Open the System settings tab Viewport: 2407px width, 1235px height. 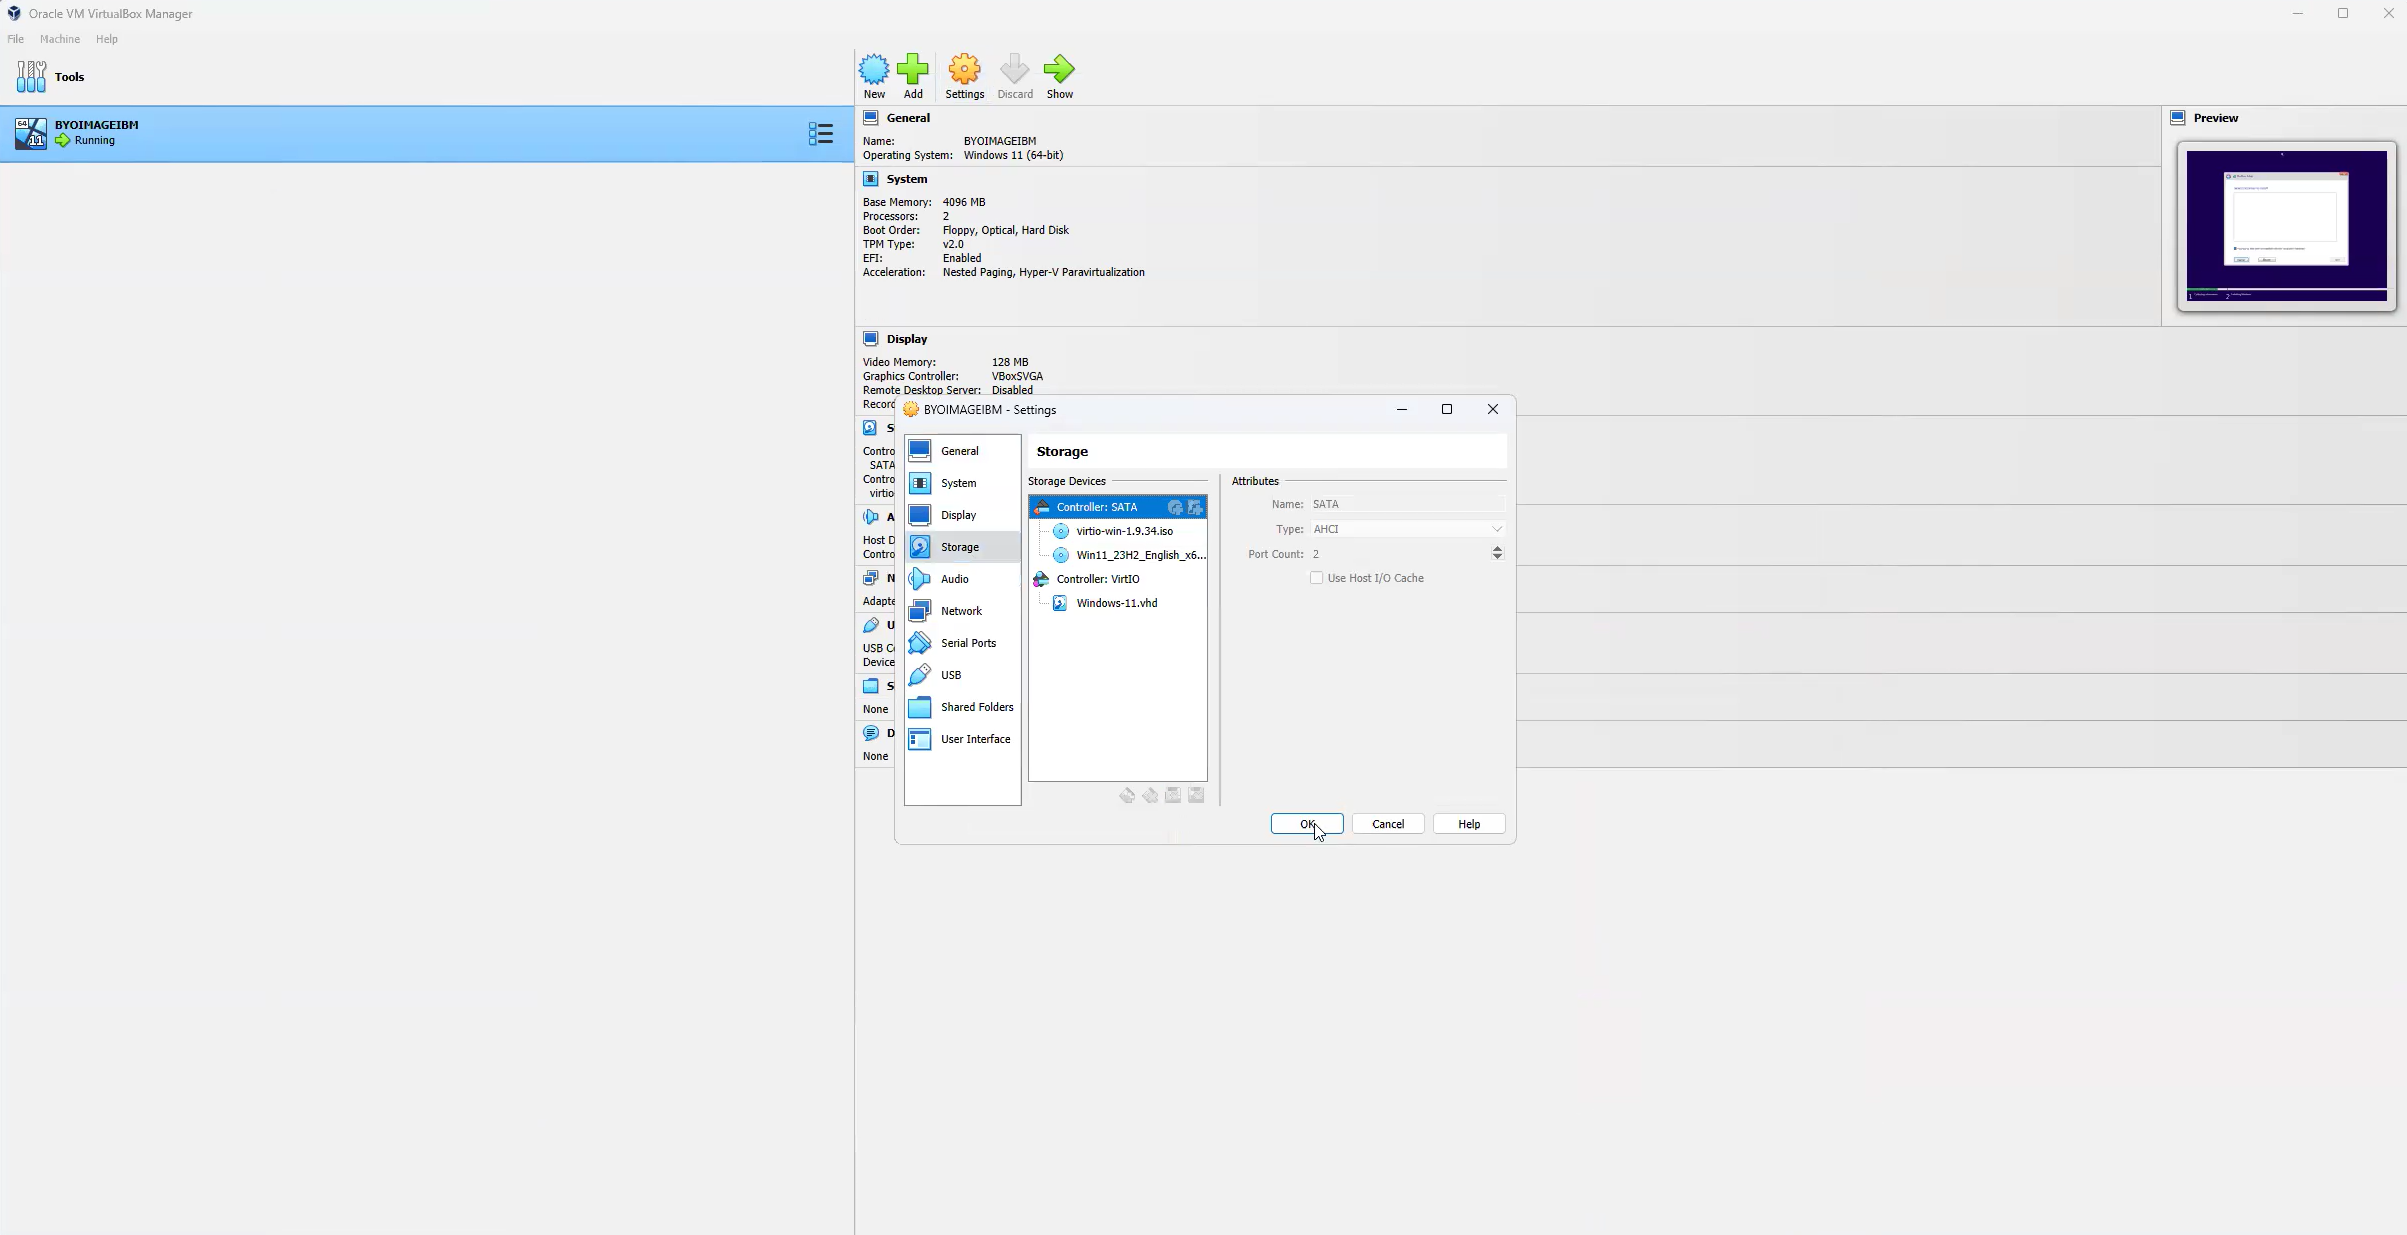click(x=958, y=482)
